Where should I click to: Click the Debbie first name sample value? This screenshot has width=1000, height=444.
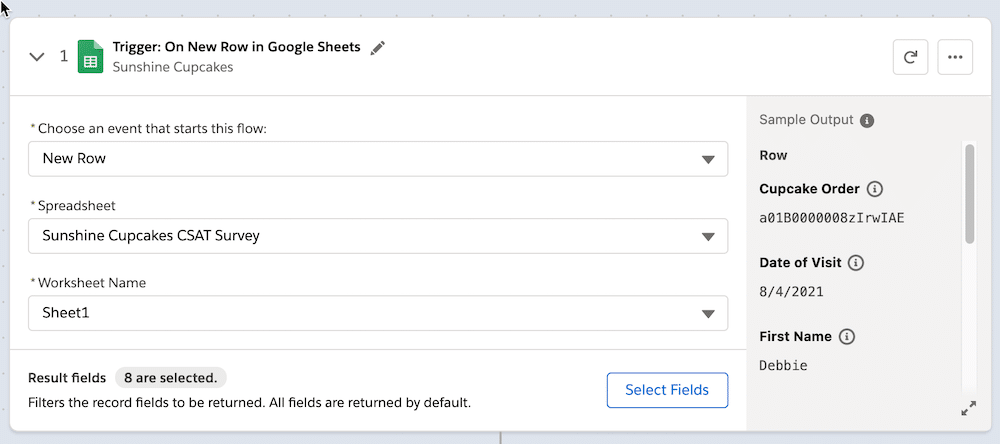[x=783, y=366]
